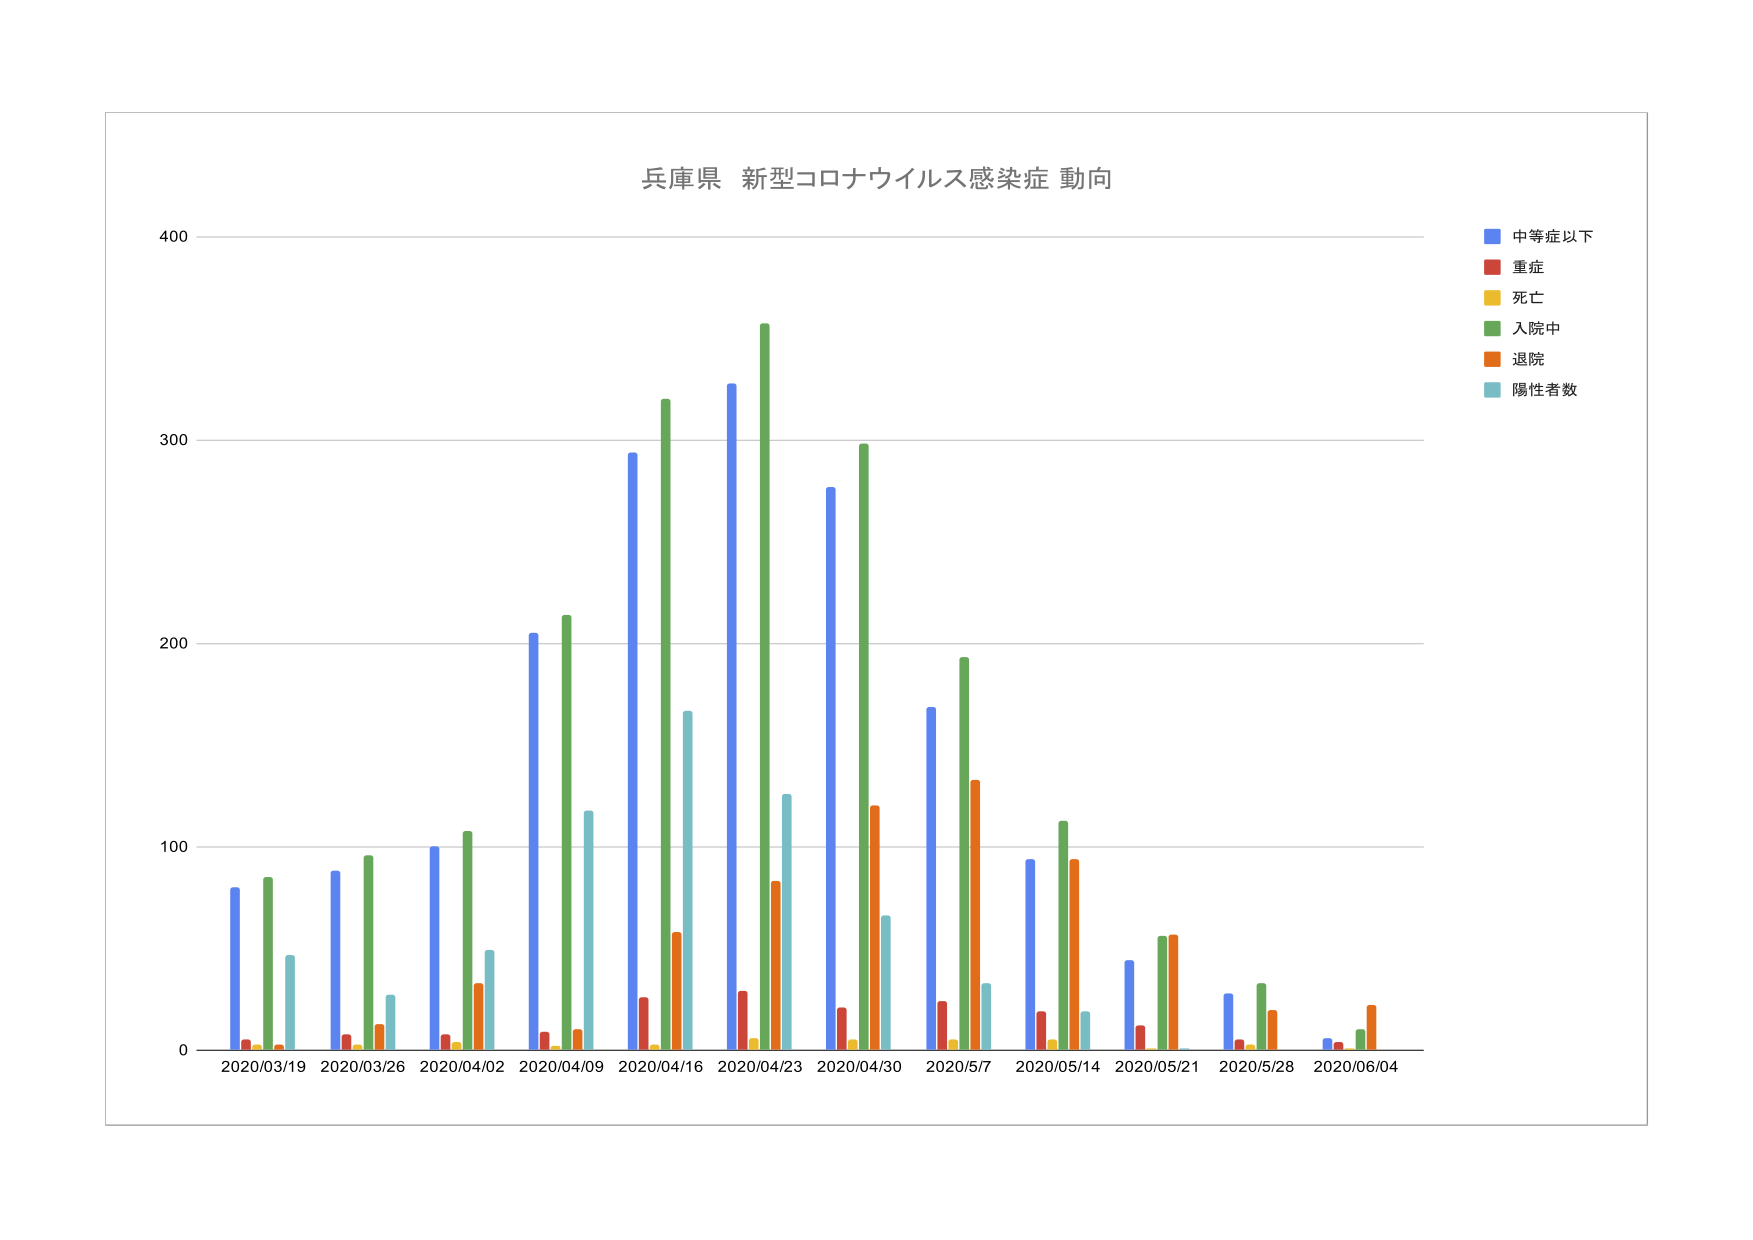Select the teal 陽性者数 bar for 2020/04/16
This screenshot has width=1753, height=1240.
click(x=688, y=880)
